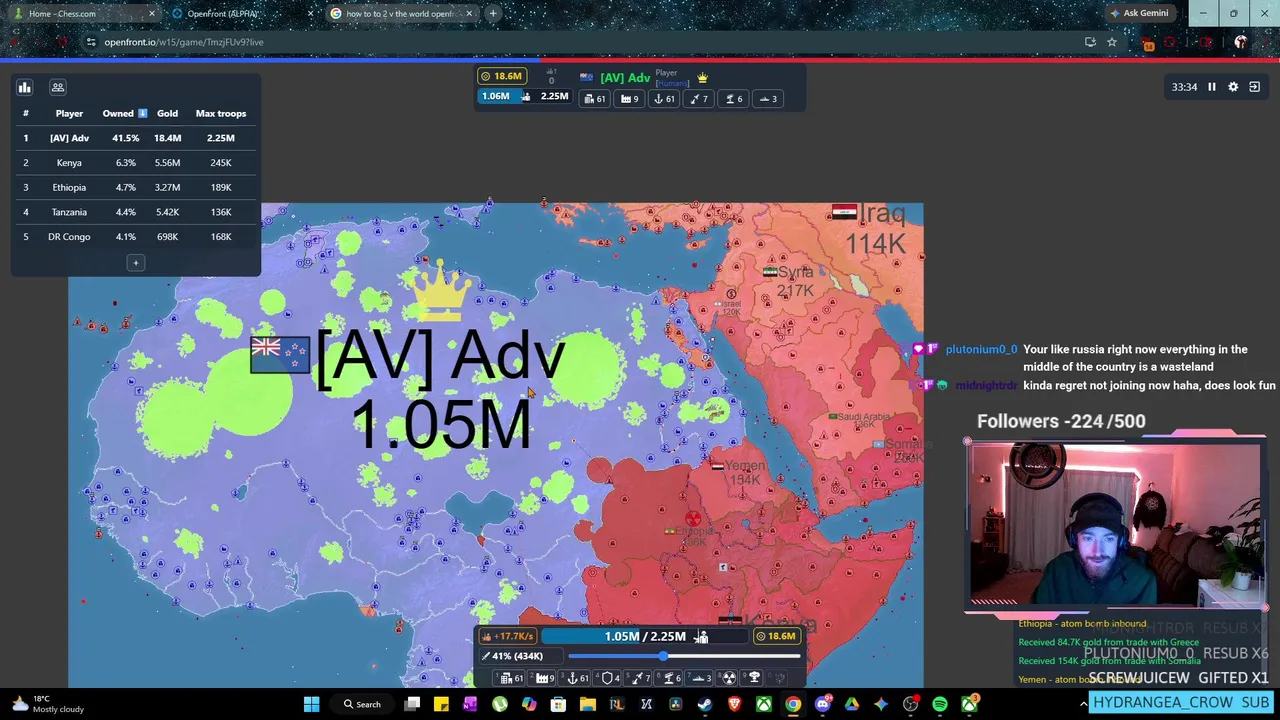Open Steam from taskbar
The height and width of the screenshot is (720, 1280).
point(705,705)
